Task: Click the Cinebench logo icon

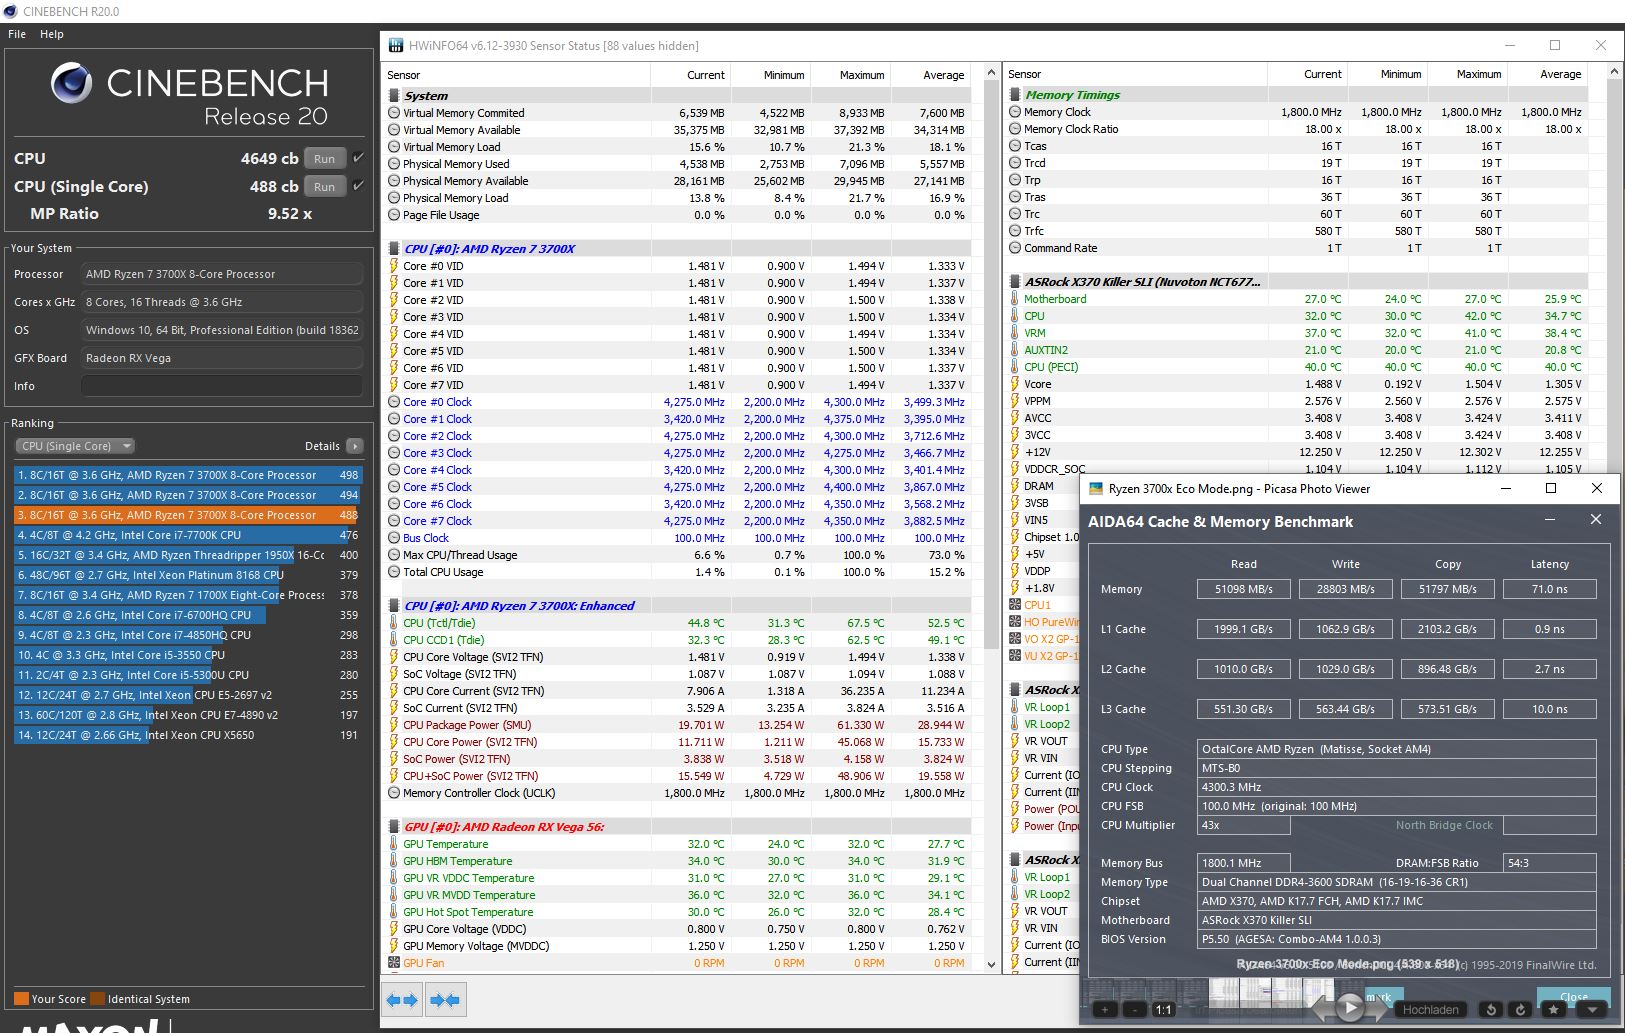Action: [69, 83]
